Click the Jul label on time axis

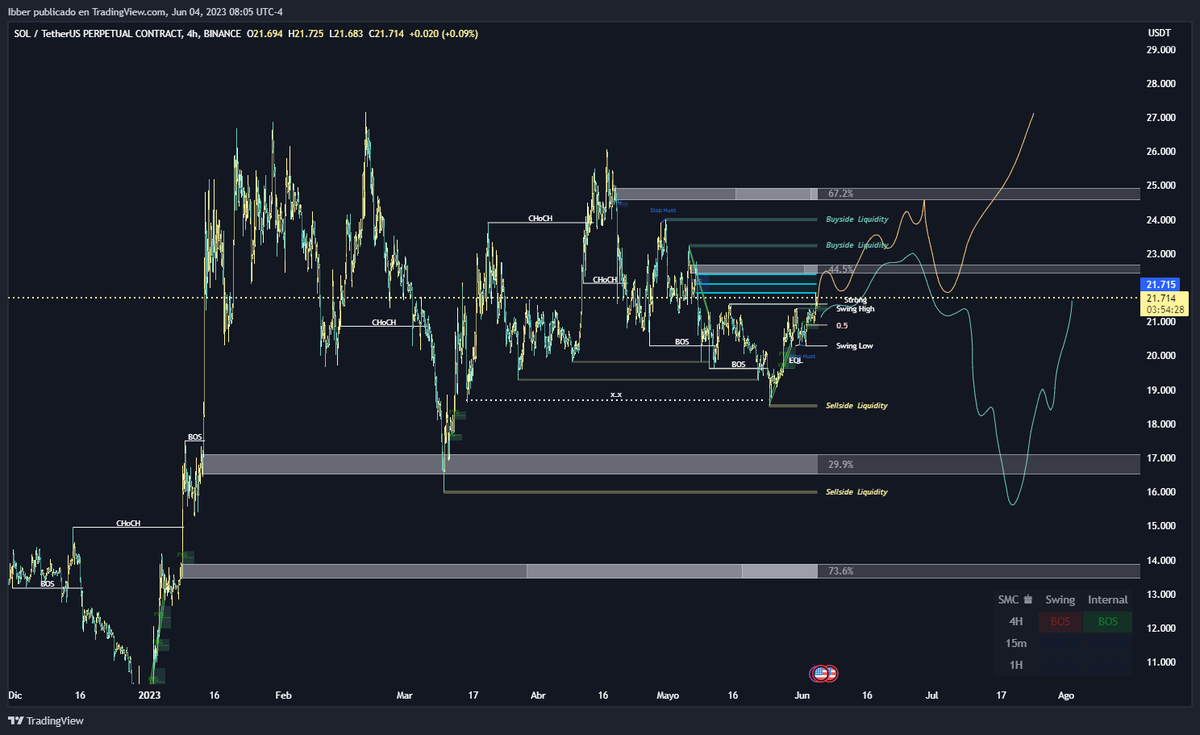tap(932, 694)
